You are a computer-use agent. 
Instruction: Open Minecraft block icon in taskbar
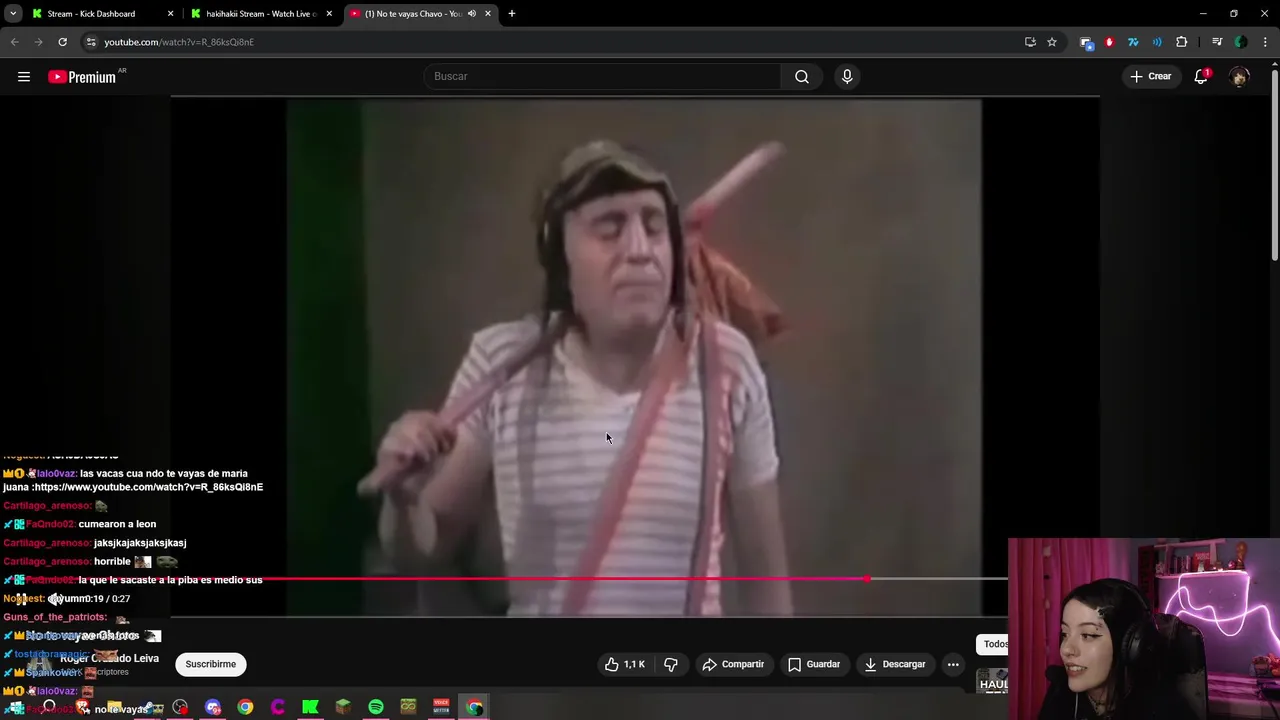[343, 707]
